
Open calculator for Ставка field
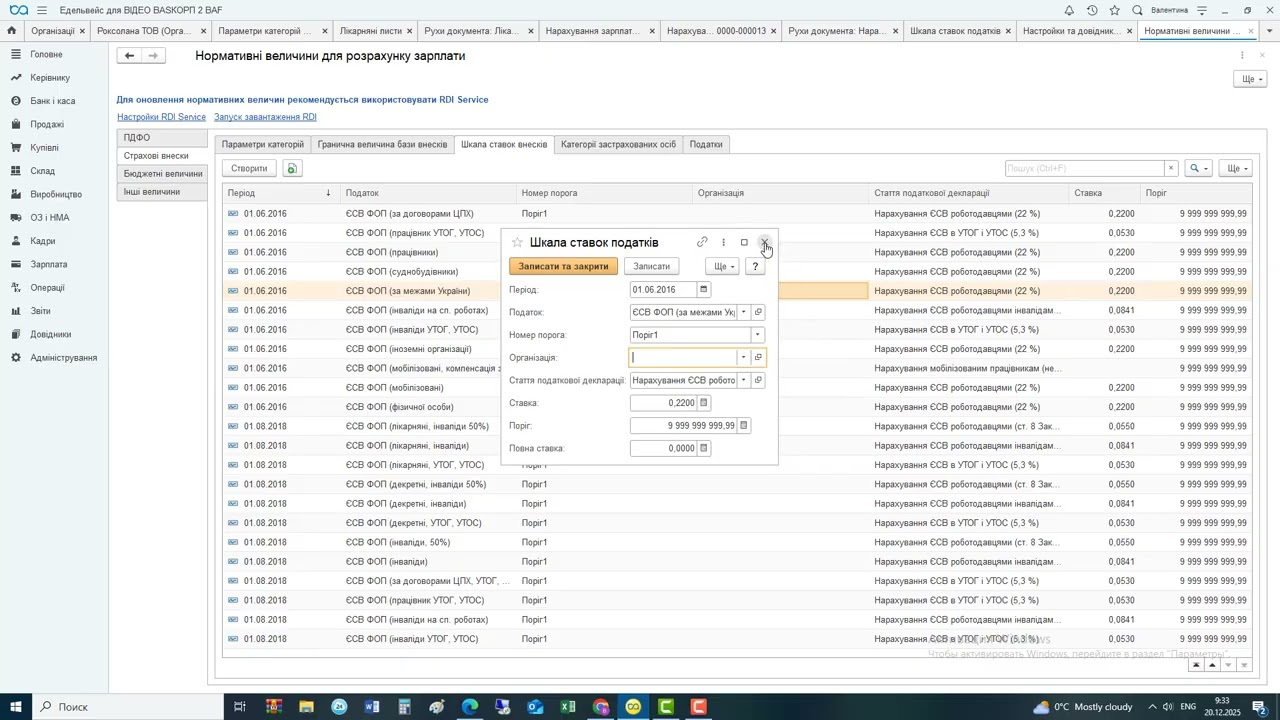coord(704,403)
